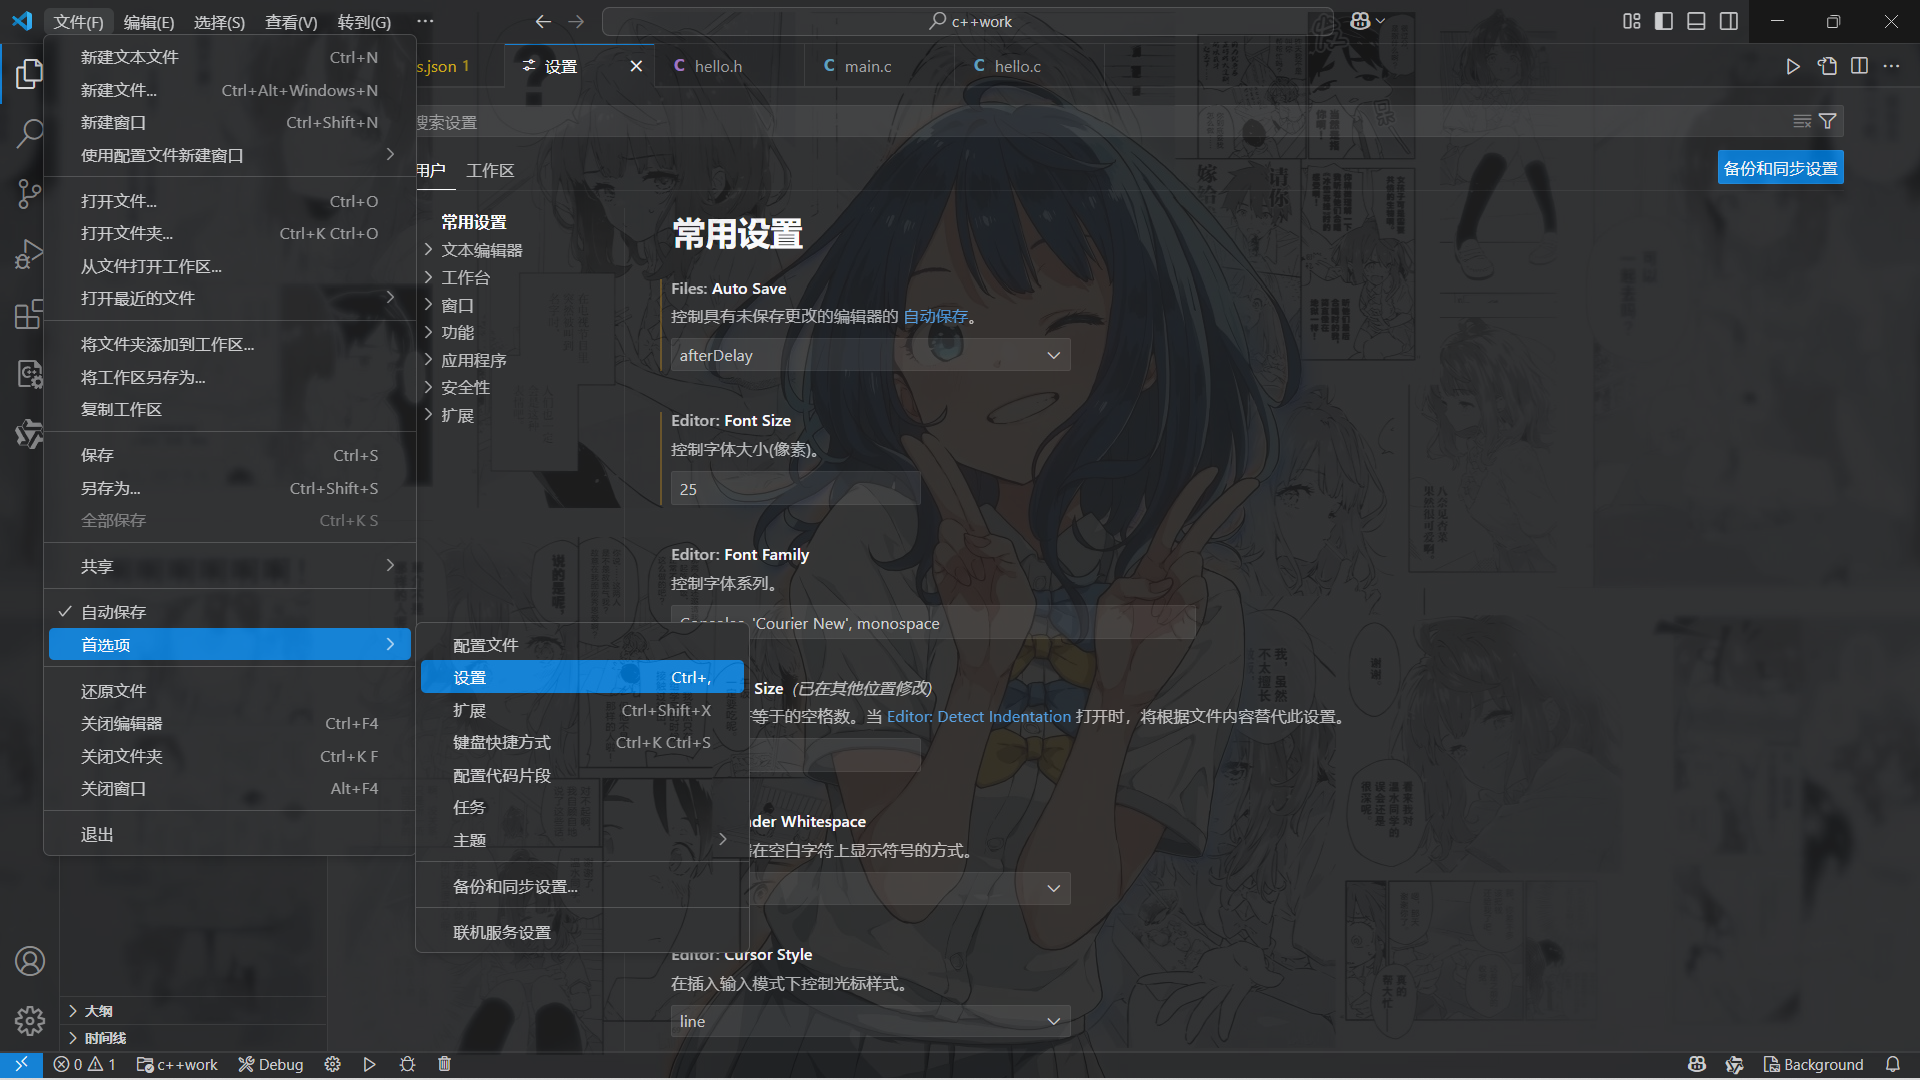Open the Accounts icon in activity bar
The width and height of the screenshot is (1920, 1080).
29,961
